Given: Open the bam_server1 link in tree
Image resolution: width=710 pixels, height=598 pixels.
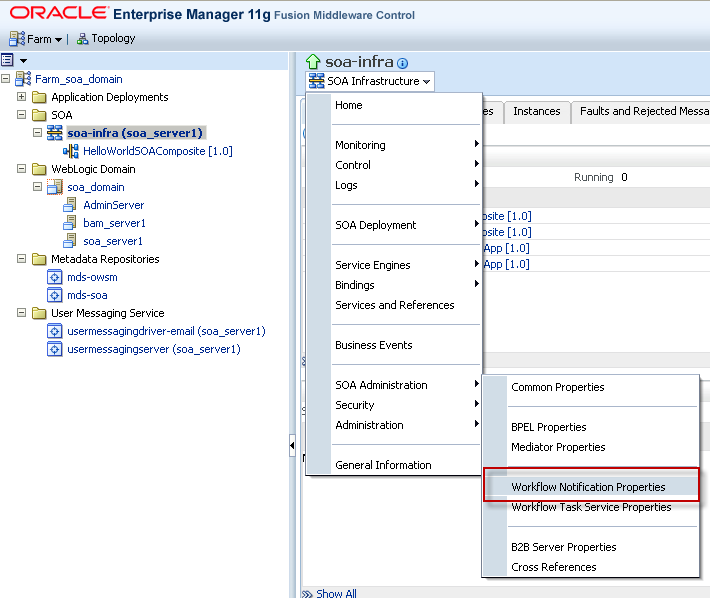Looking at the screenshot, I should 114,223.
